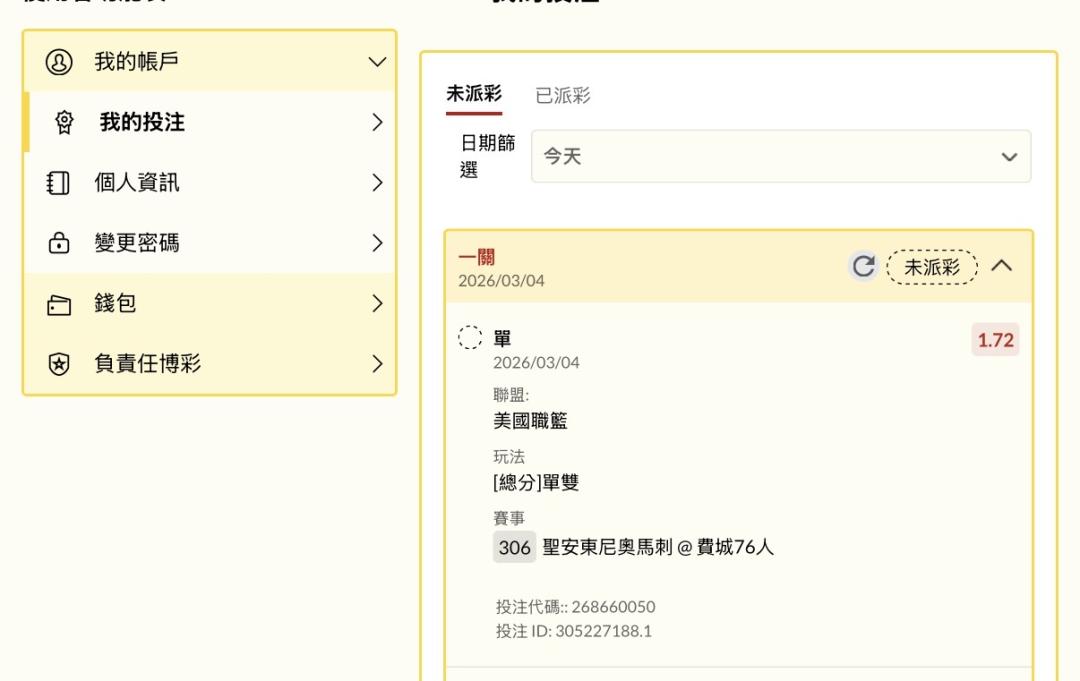Click the 我的帳戶 user profile icon

[x=59, y=62]
